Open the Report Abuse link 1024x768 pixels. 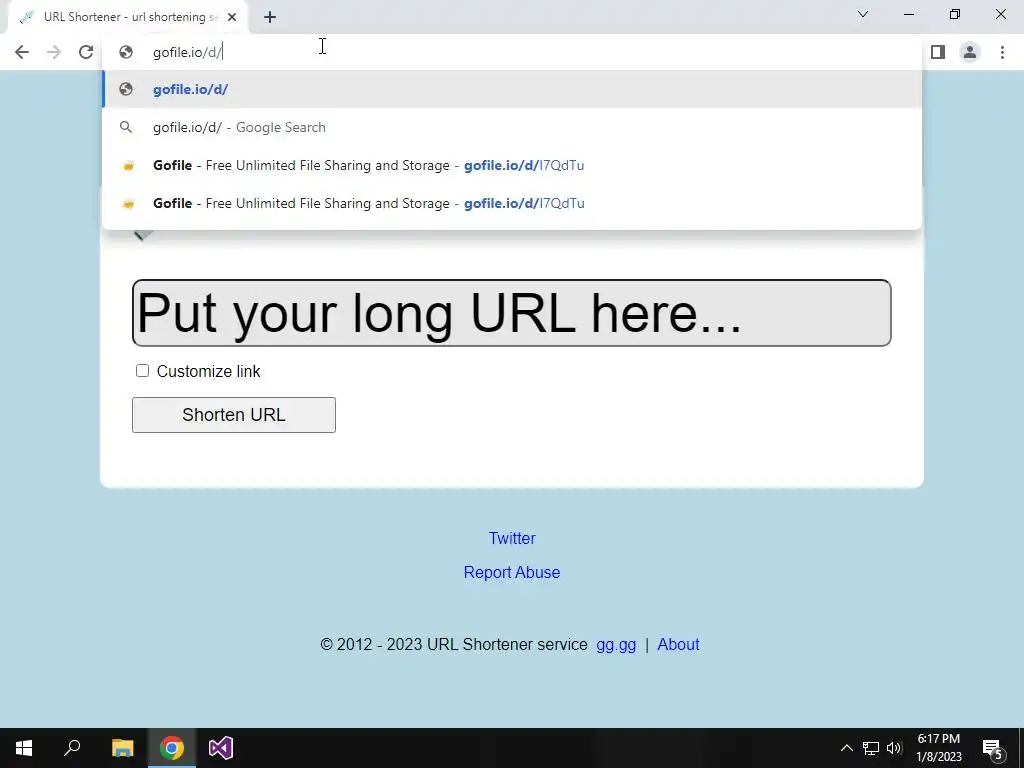(512, 572)
